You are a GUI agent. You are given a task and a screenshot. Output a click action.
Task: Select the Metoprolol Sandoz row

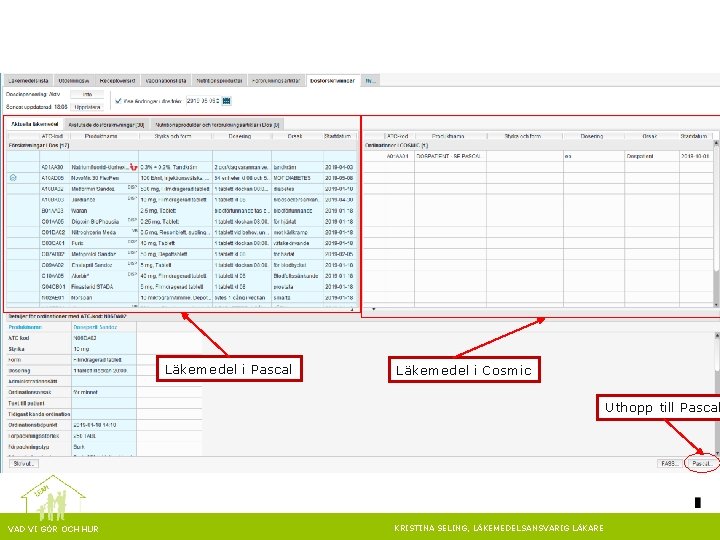(x=182, y=254)
